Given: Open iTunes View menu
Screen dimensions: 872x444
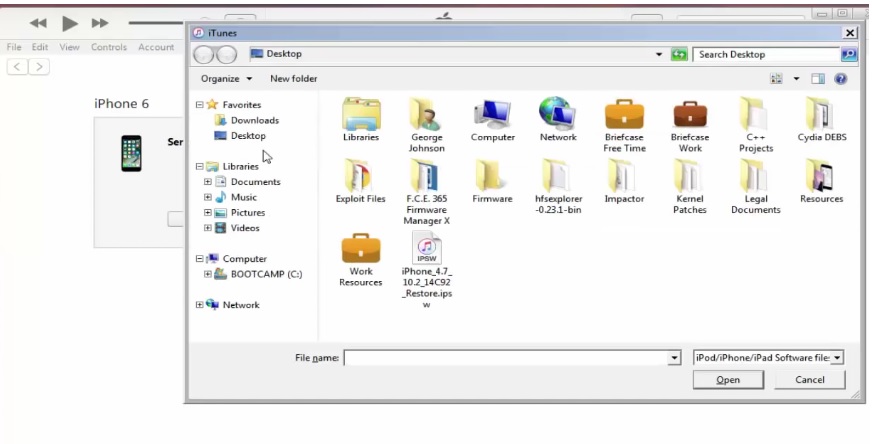Looking at the screenshot, I should pyautogui.click(x=70, y=47).
